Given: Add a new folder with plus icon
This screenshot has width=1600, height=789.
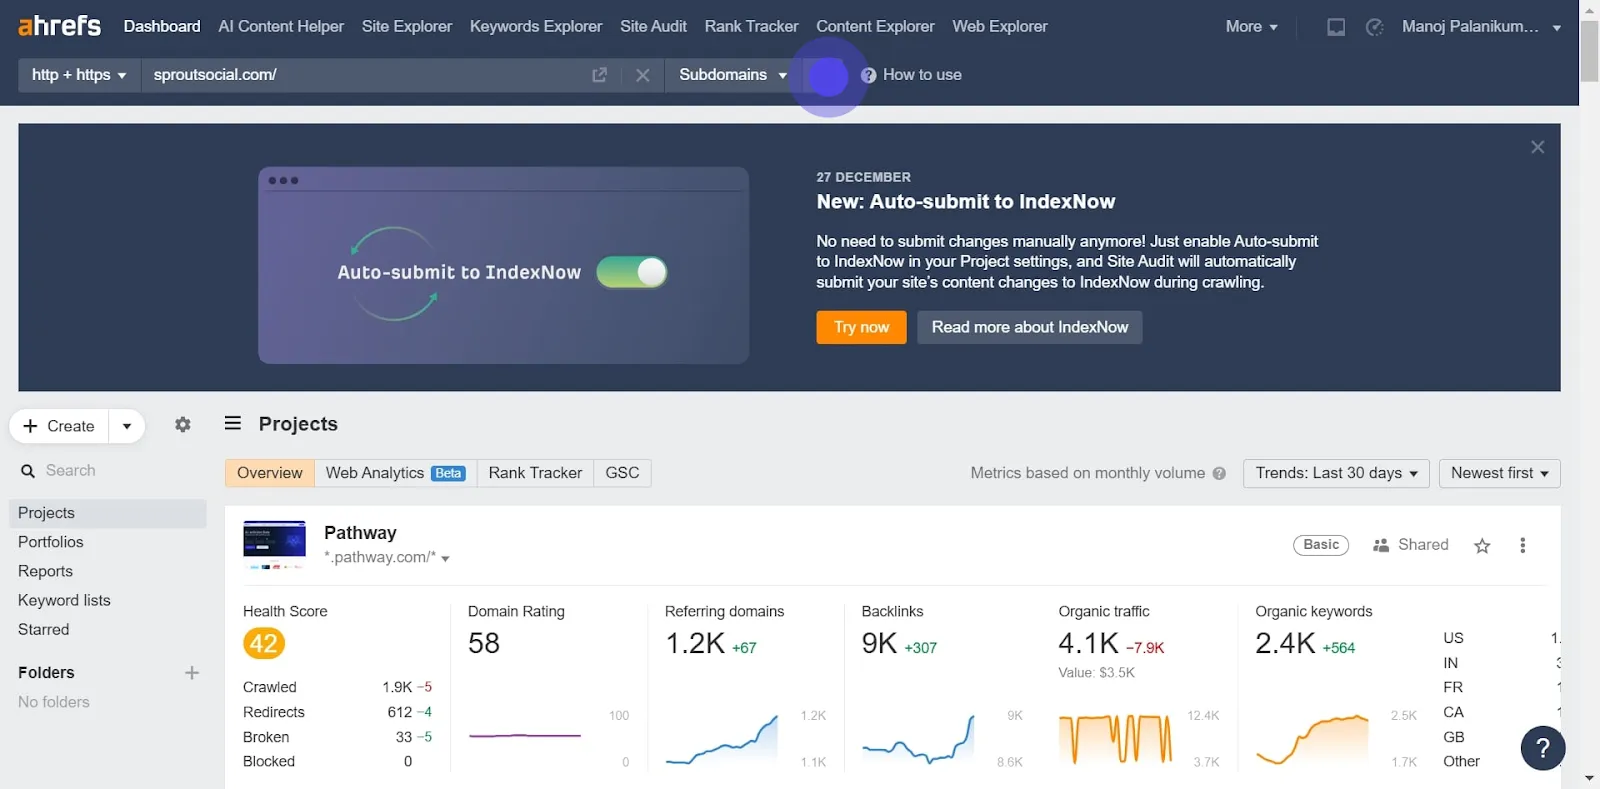Looking at the screenshot, I should point(192,673).
